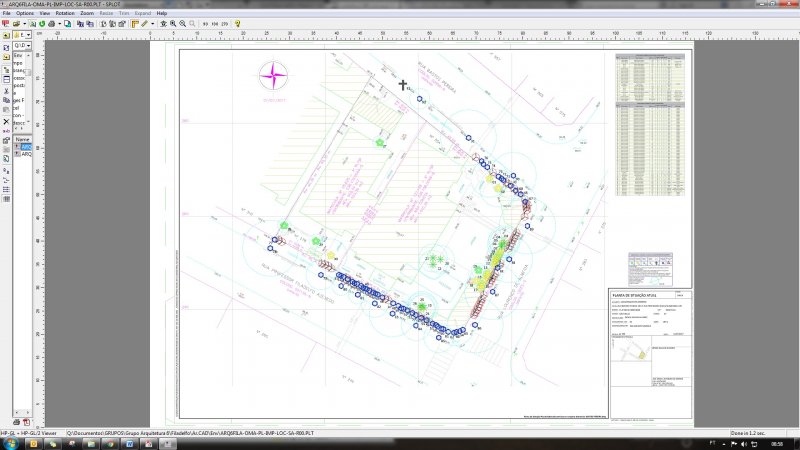
Task: Click the yellow lightbulb help icon
Action: coord(238,22)
